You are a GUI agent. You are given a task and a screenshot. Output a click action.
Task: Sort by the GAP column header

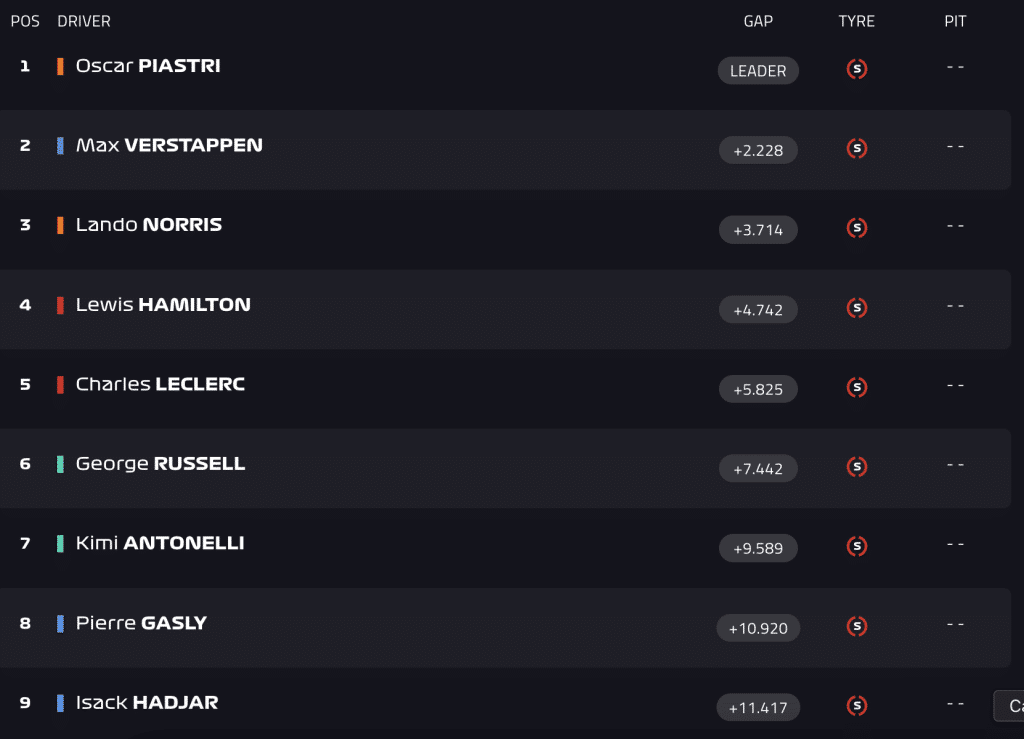(758, 21)
